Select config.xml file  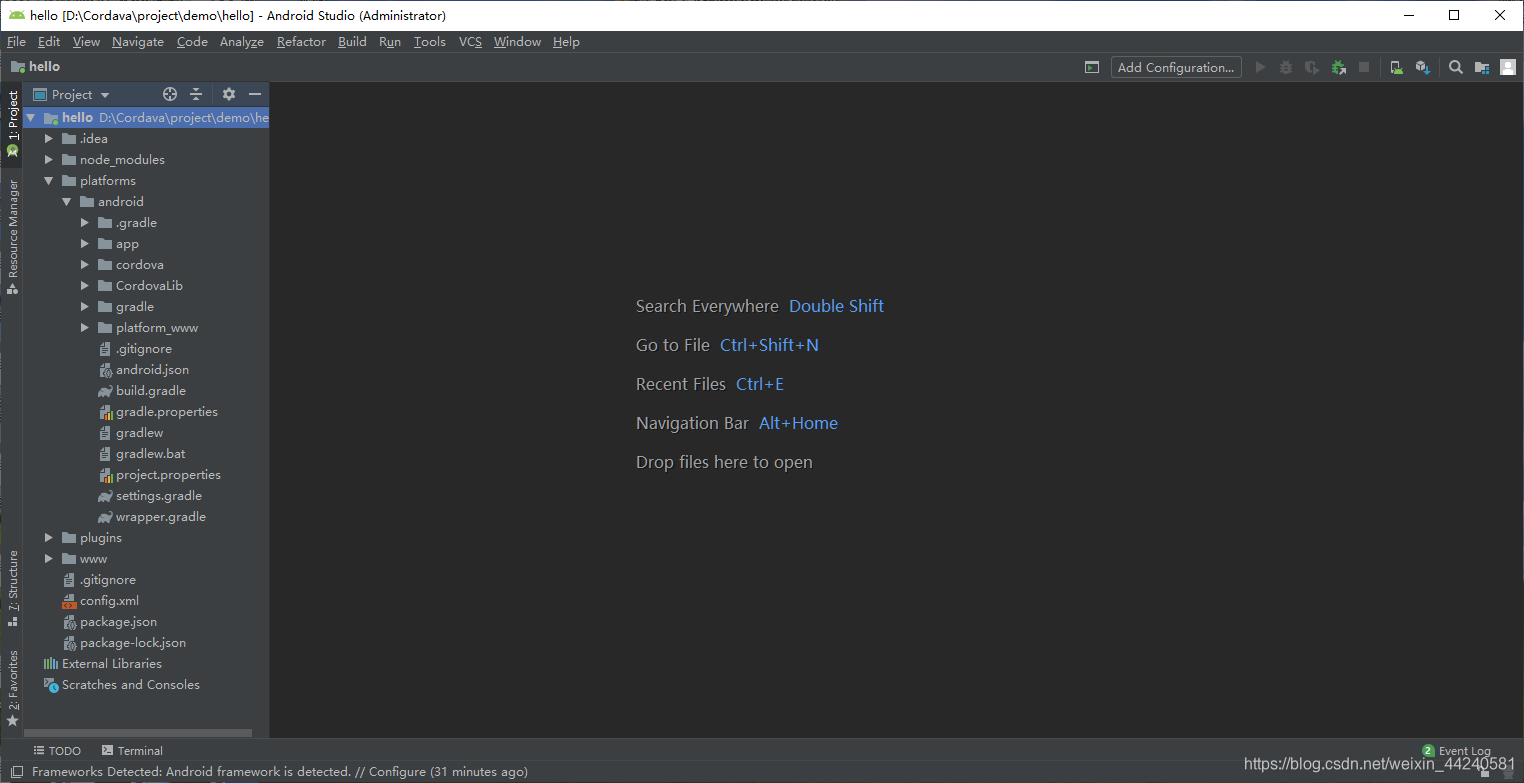click(x=100, y=600)
